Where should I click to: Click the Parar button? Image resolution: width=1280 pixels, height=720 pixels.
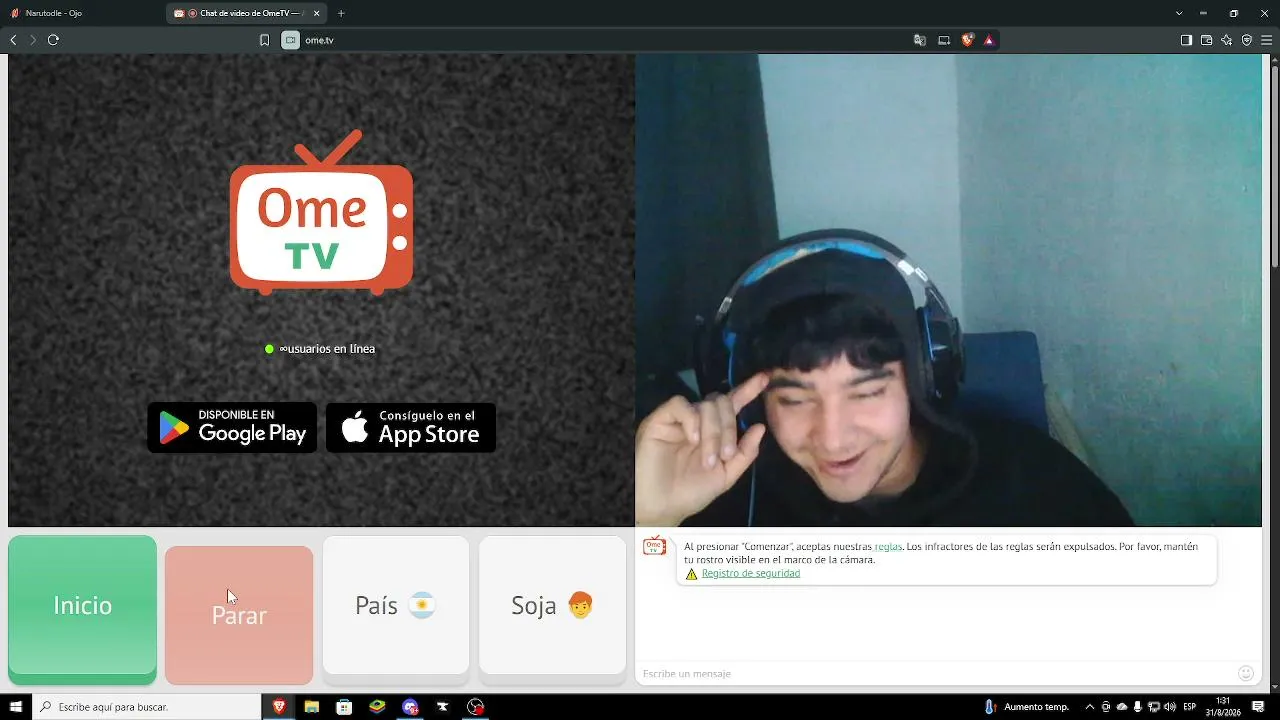click(x=239, y=614)
